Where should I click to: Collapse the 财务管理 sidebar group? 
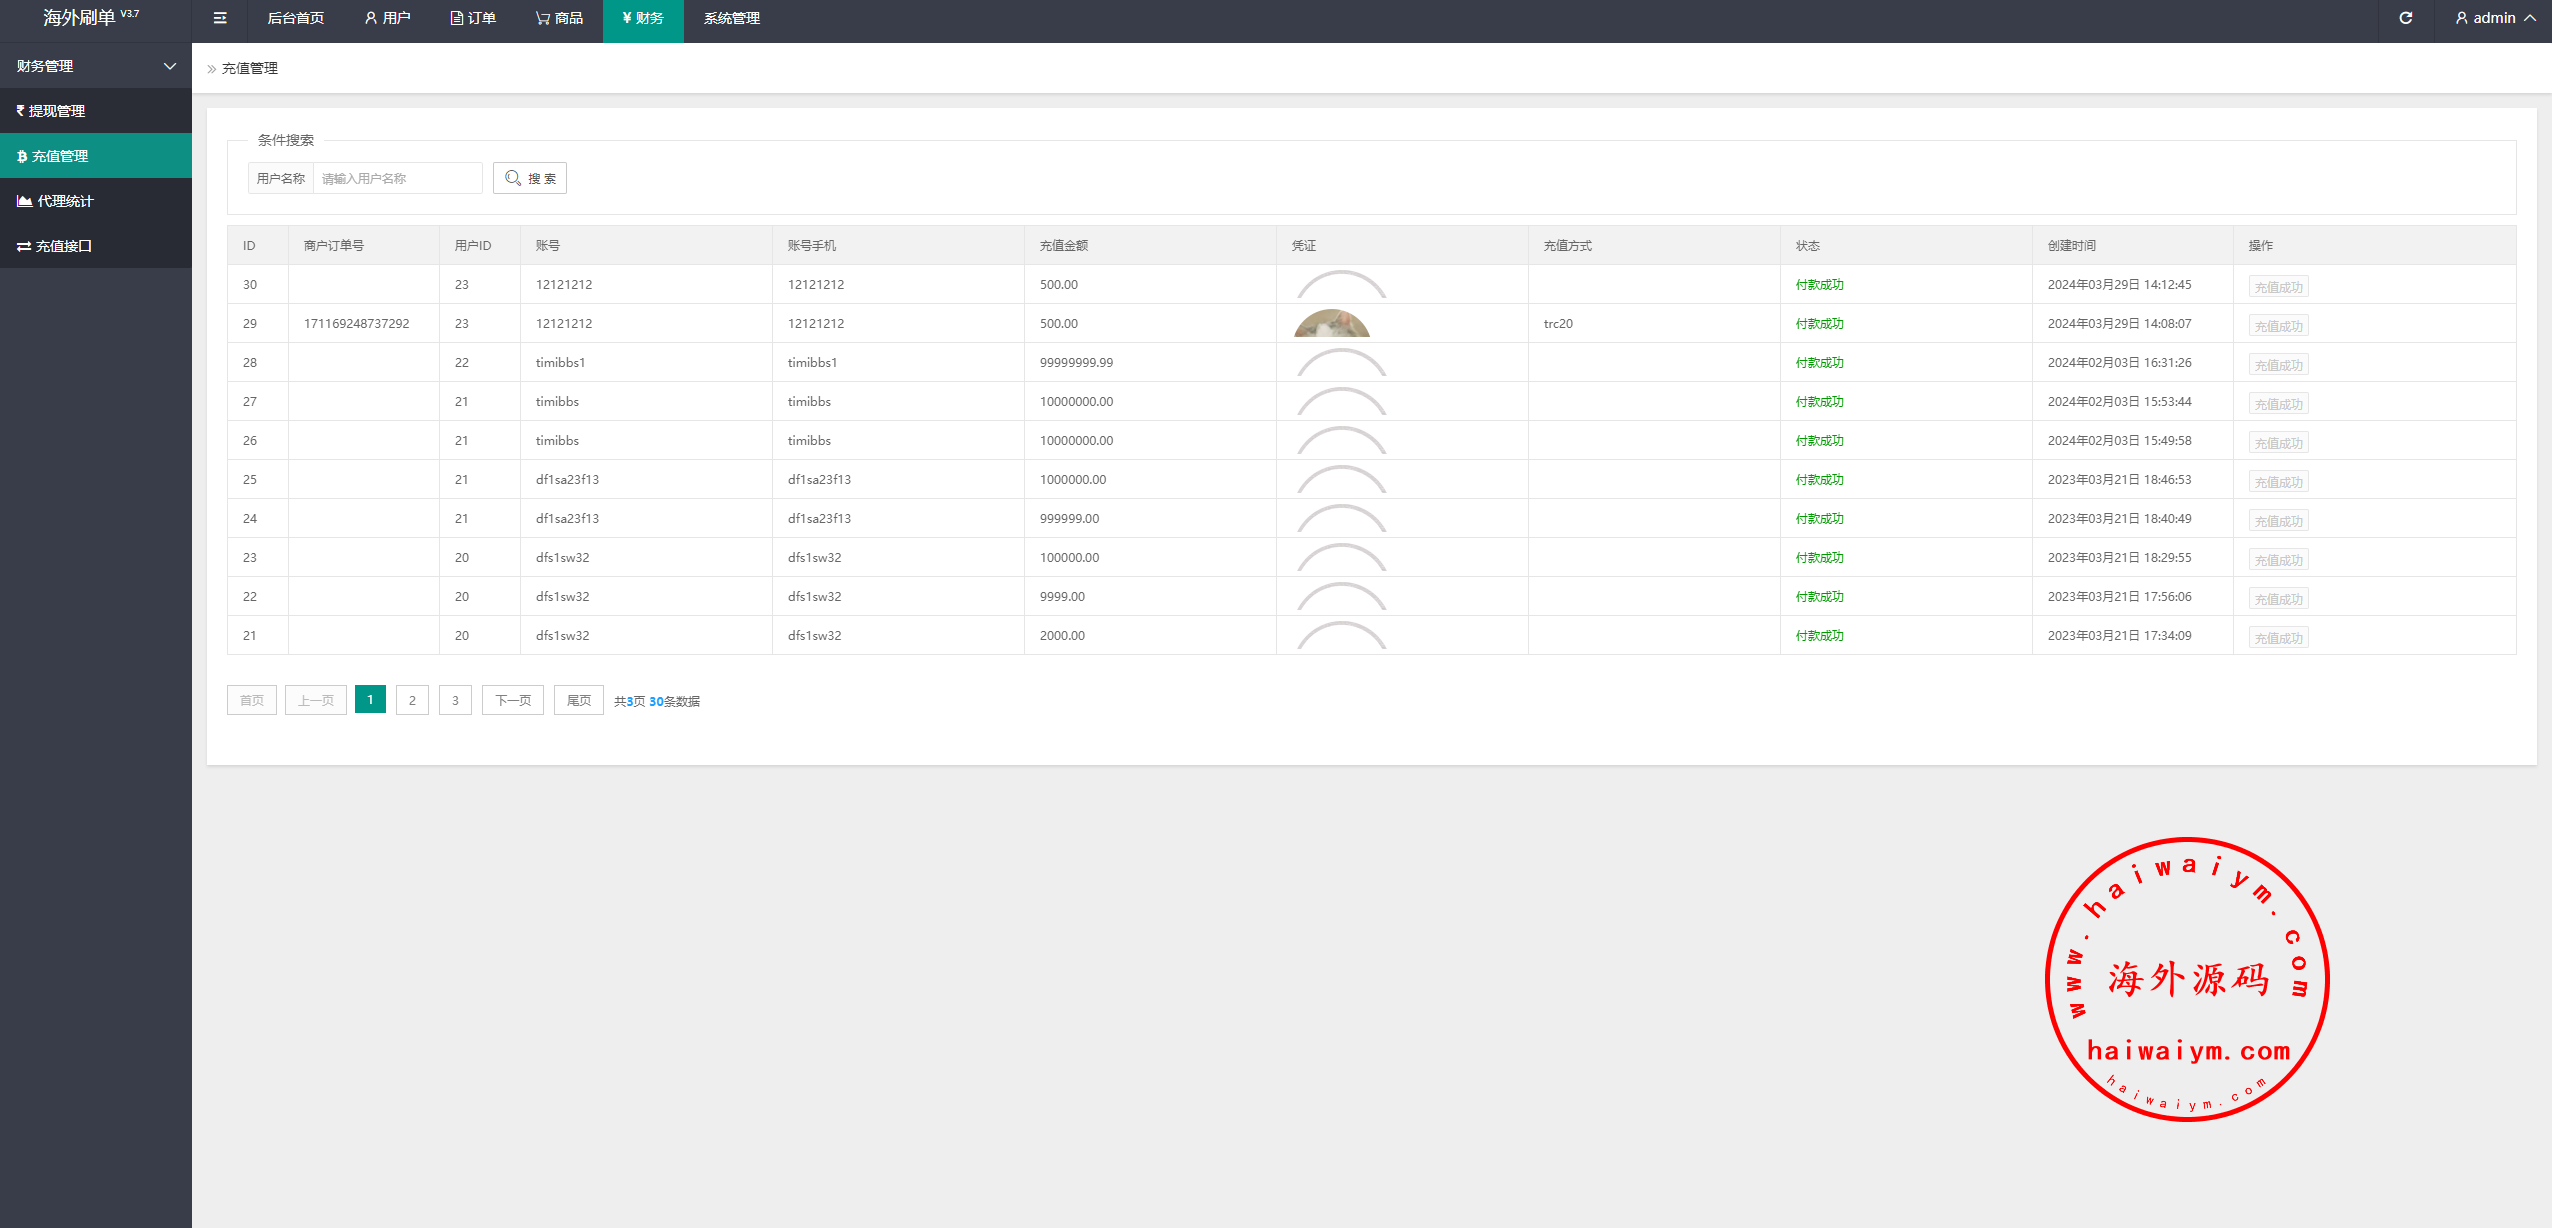coord(95,66)
